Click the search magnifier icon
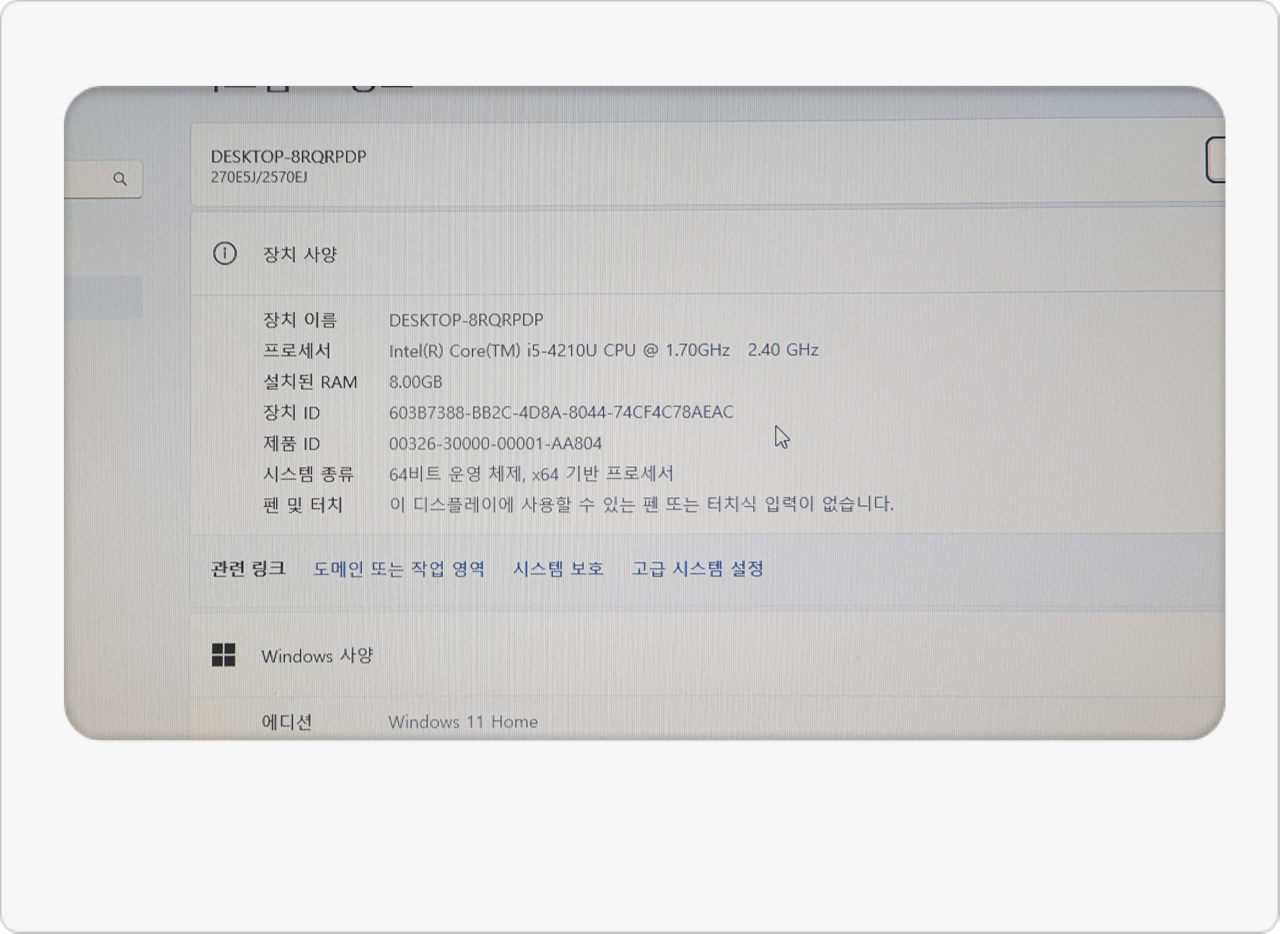This screenshot has height=934, width=1280. [120, 179]
